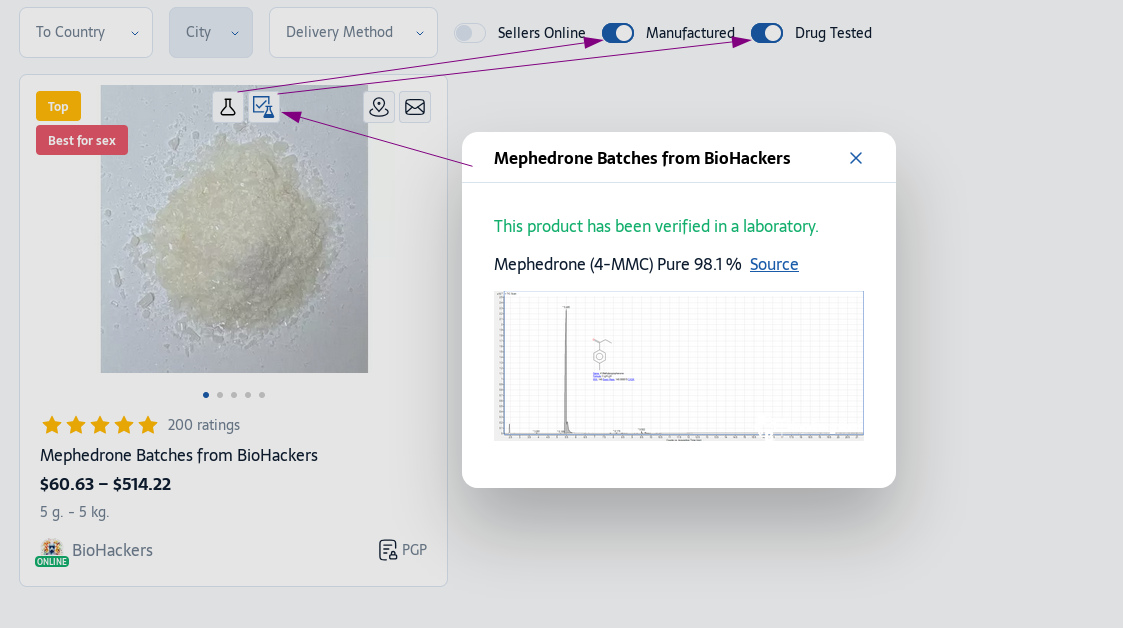The image size is (1123, 628).
Task: Click the Best for sex tag
Action: [82, 140]
